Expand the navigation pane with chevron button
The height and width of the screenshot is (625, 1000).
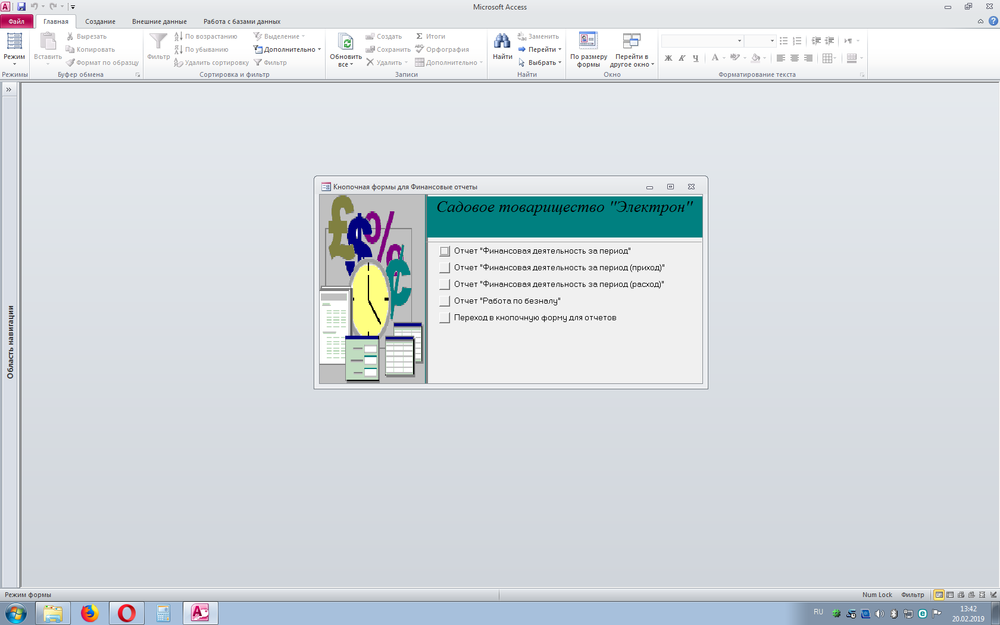pyautogui.click(x=8, y=90)
